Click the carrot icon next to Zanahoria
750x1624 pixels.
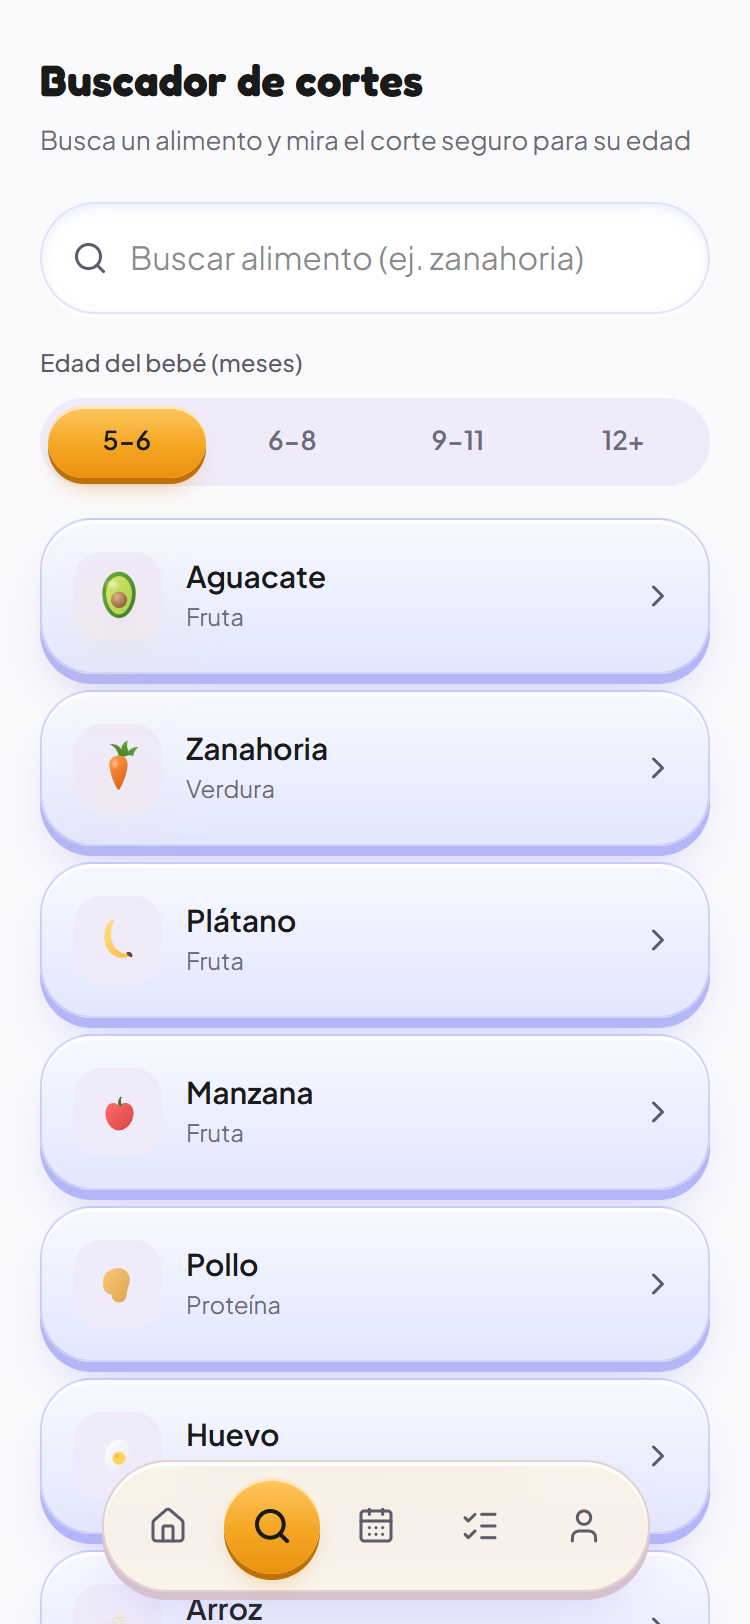[x=118, y=768]
